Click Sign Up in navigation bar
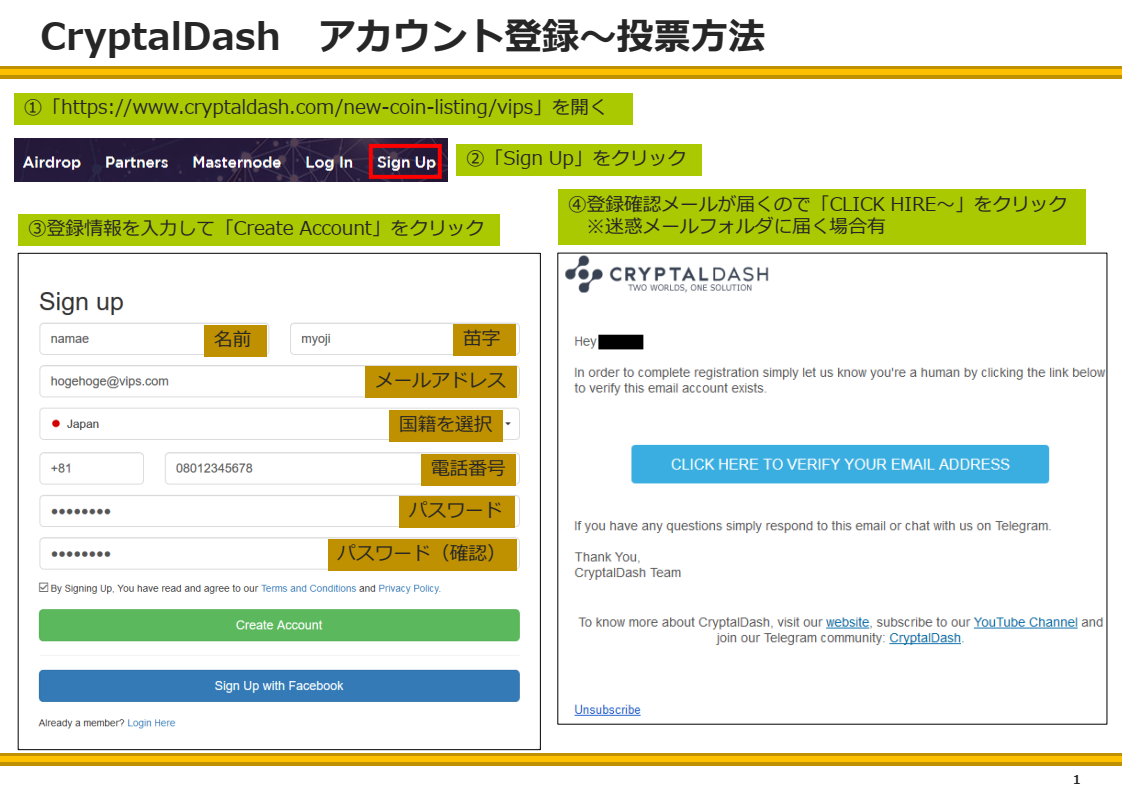The image size is (1122, 793). tap(406, 162)
